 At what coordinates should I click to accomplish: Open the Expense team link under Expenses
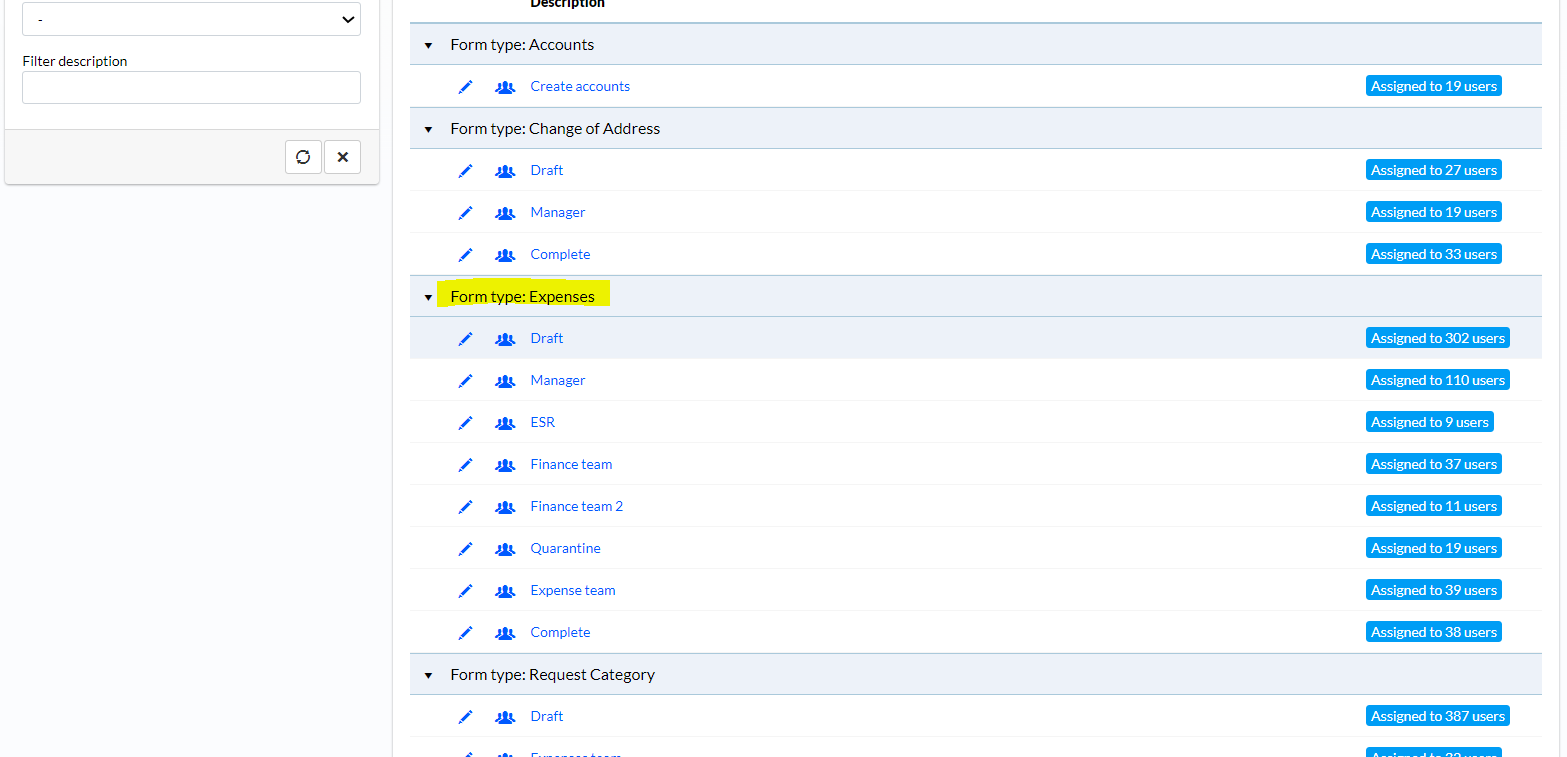point(573,590)
